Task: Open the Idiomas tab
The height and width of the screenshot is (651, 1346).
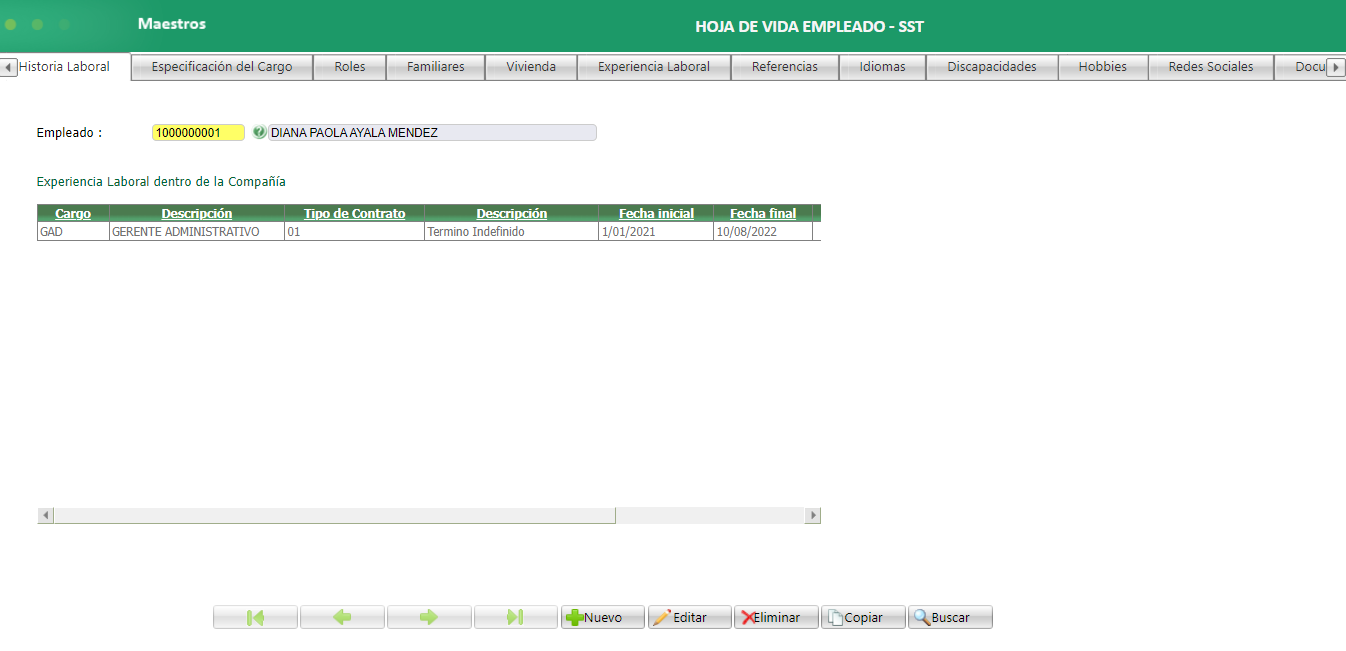Action: (882, 67)
